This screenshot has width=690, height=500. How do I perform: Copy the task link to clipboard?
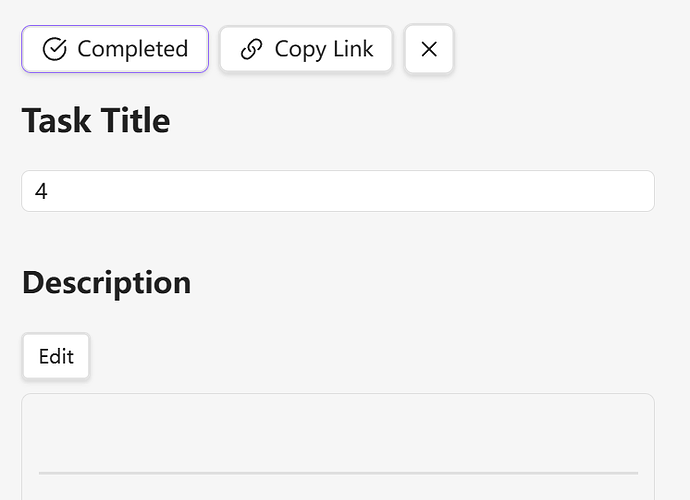click(306, 49)
